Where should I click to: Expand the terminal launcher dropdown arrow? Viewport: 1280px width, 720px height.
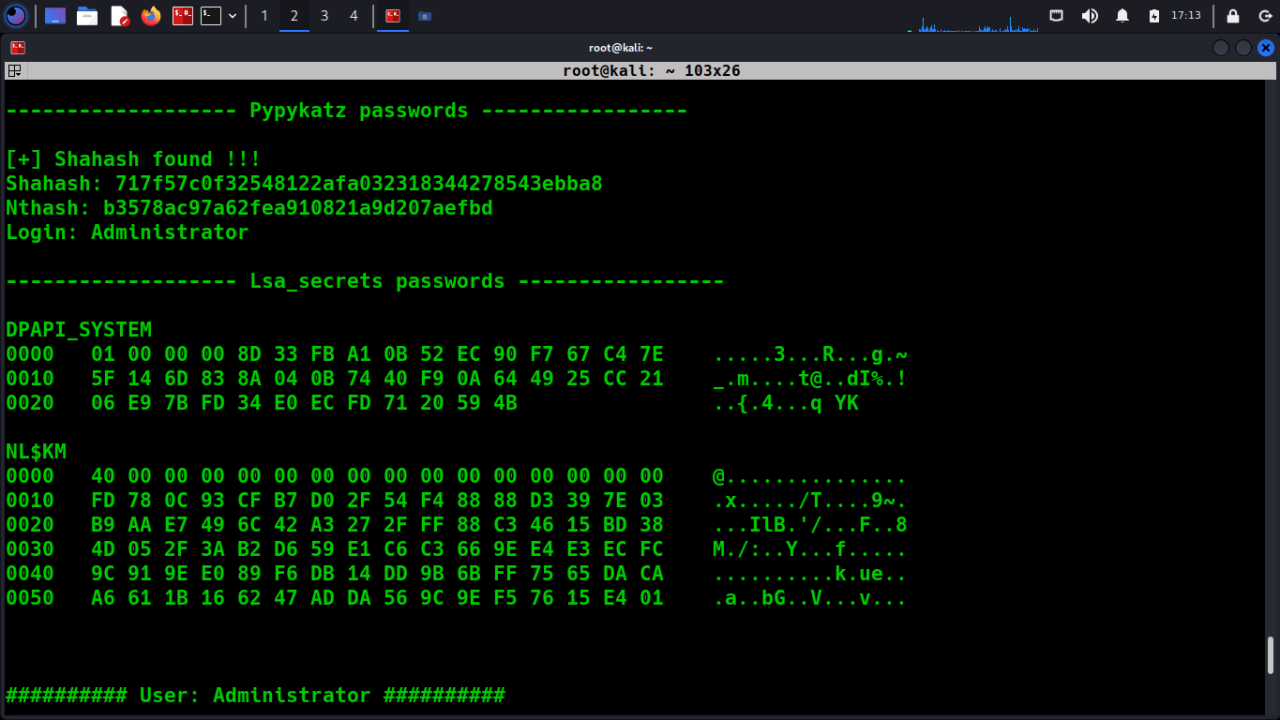coord(233,15)
